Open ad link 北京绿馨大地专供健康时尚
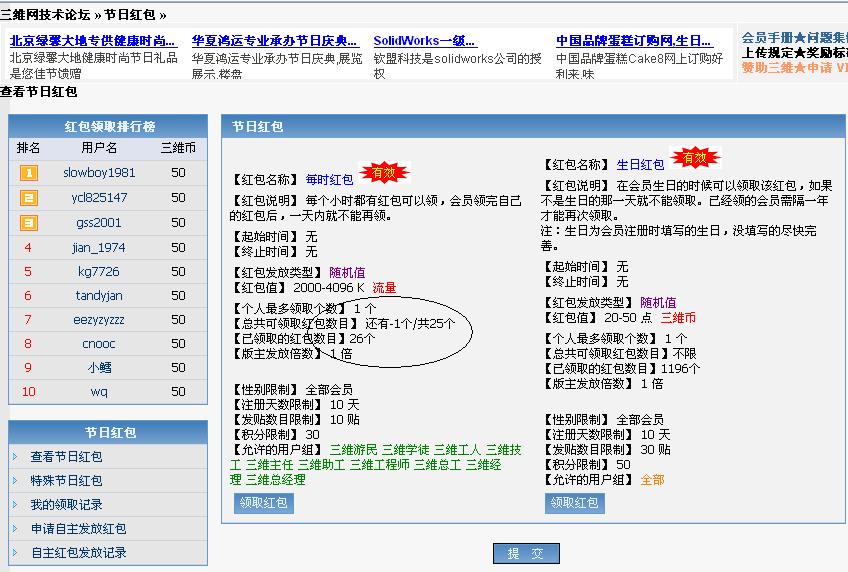848x572 pixels. (93, 41)
